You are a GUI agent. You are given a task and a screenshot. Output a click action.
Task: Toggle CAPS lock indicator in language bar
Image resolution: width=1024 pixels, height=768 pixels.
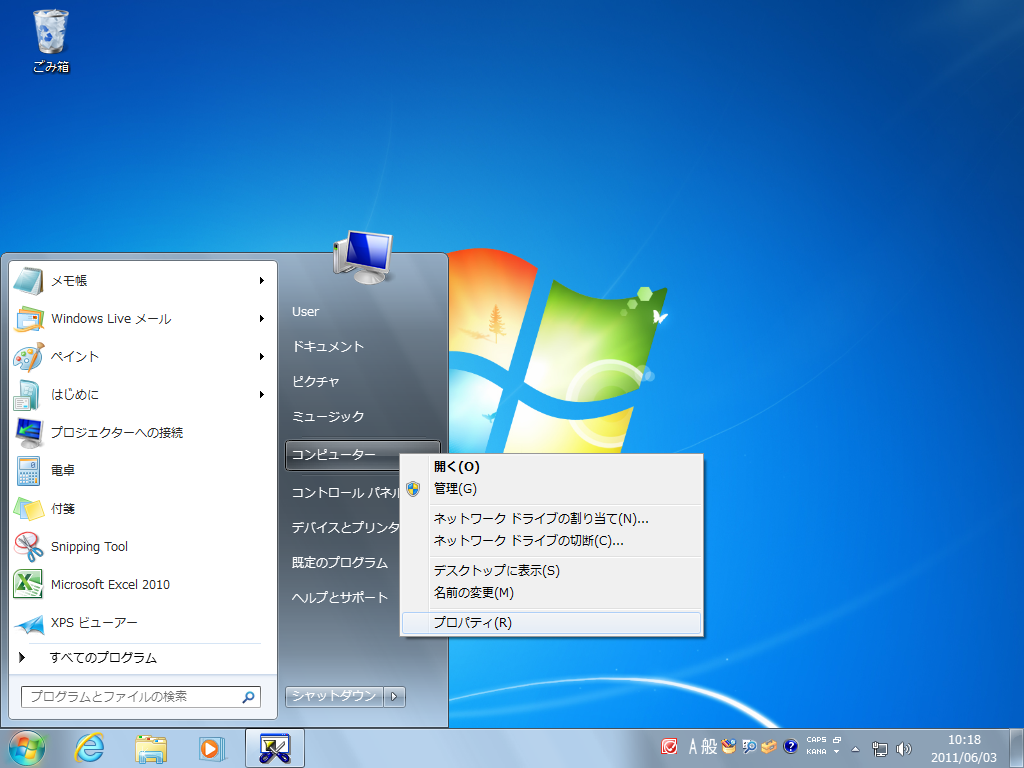tap(816, 740)
